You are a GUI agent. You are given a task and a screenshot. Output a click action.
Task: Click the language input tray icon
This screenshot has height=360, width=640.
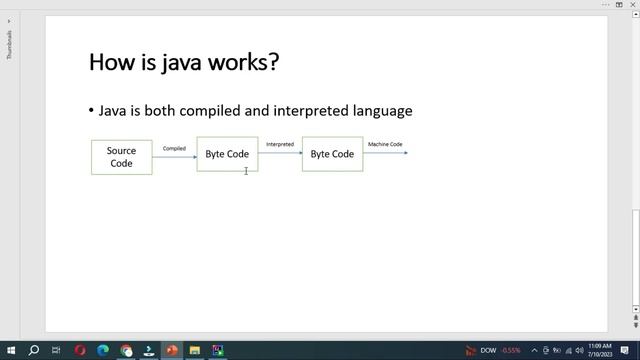pyautogui.click(x=557, y=350)
